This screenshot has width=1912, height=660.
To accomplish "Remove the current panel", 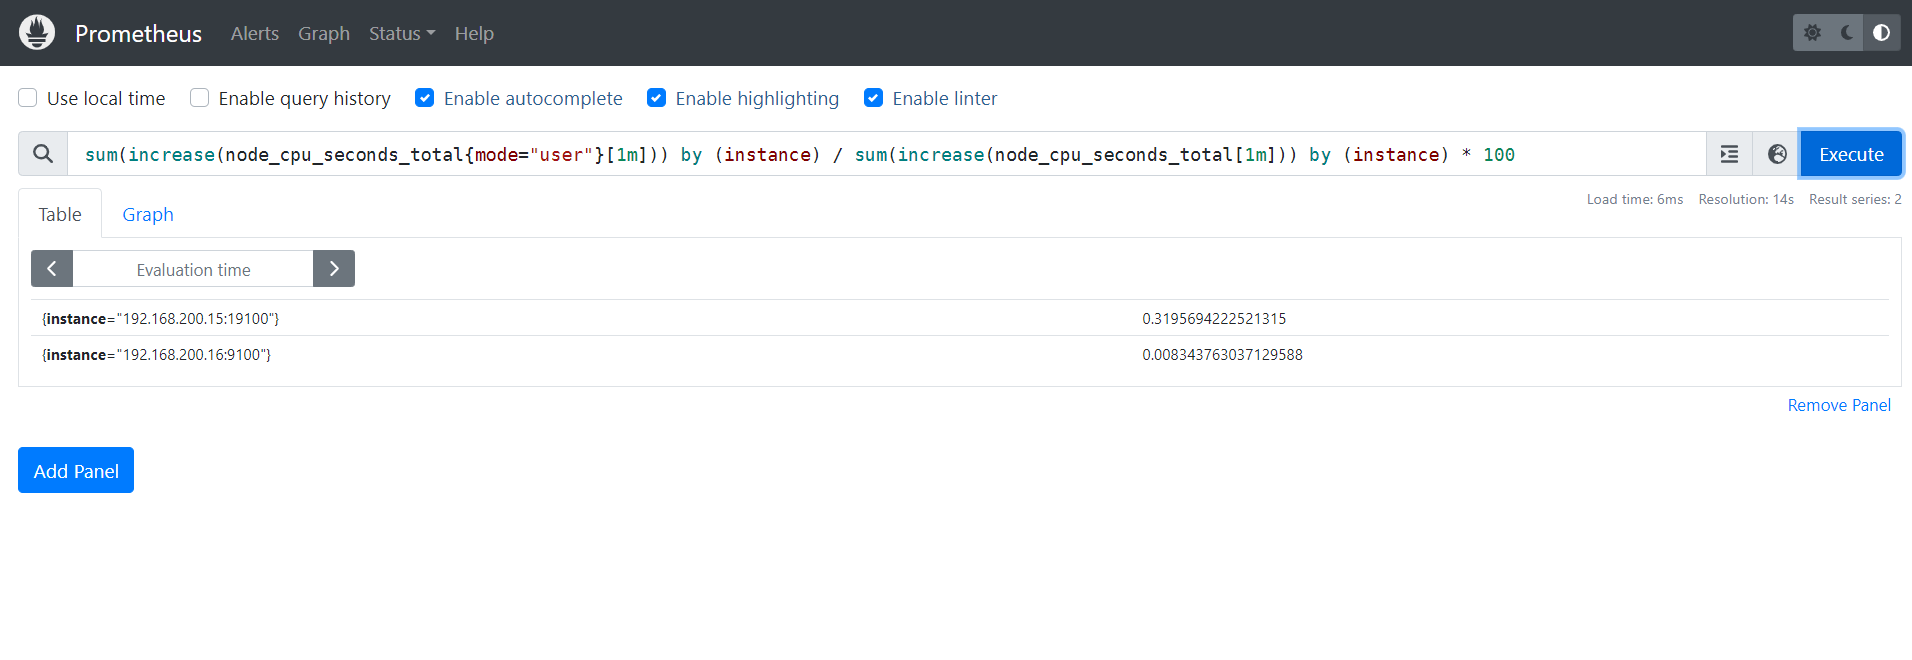I will tap(1839, 405).
